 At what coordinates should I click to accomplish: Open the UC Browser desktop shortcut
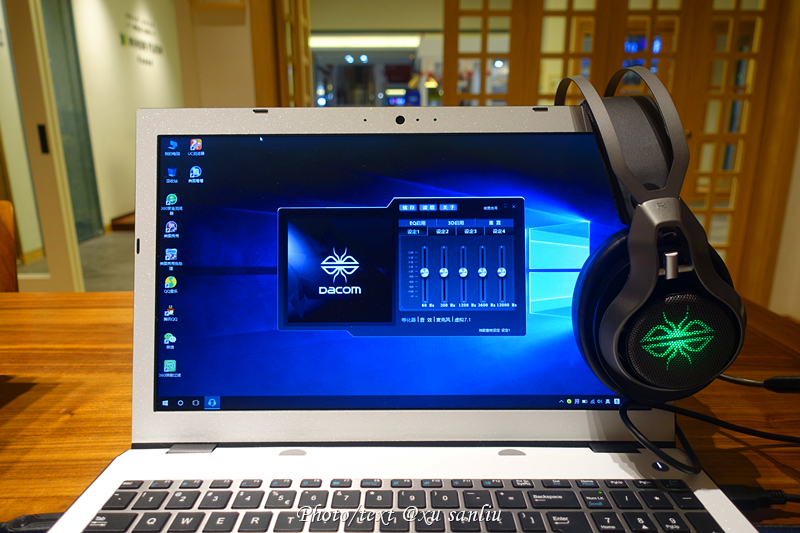[196, 147]
